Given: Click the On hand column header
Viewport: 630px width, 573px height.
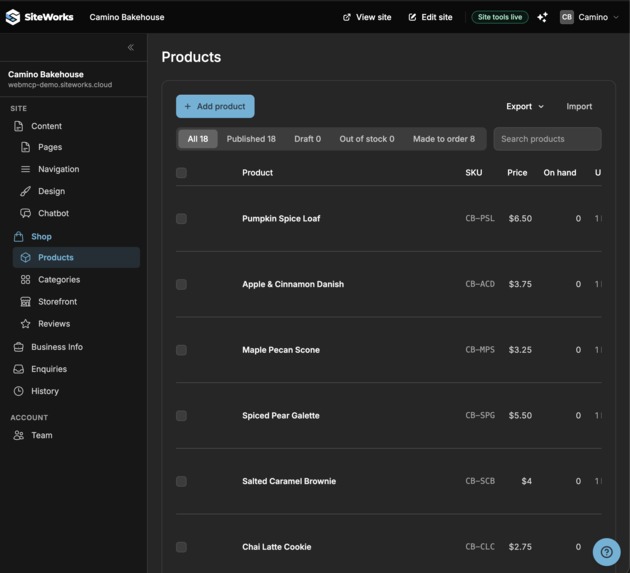Looking at the screenshot, I should (x=559, y=173).
